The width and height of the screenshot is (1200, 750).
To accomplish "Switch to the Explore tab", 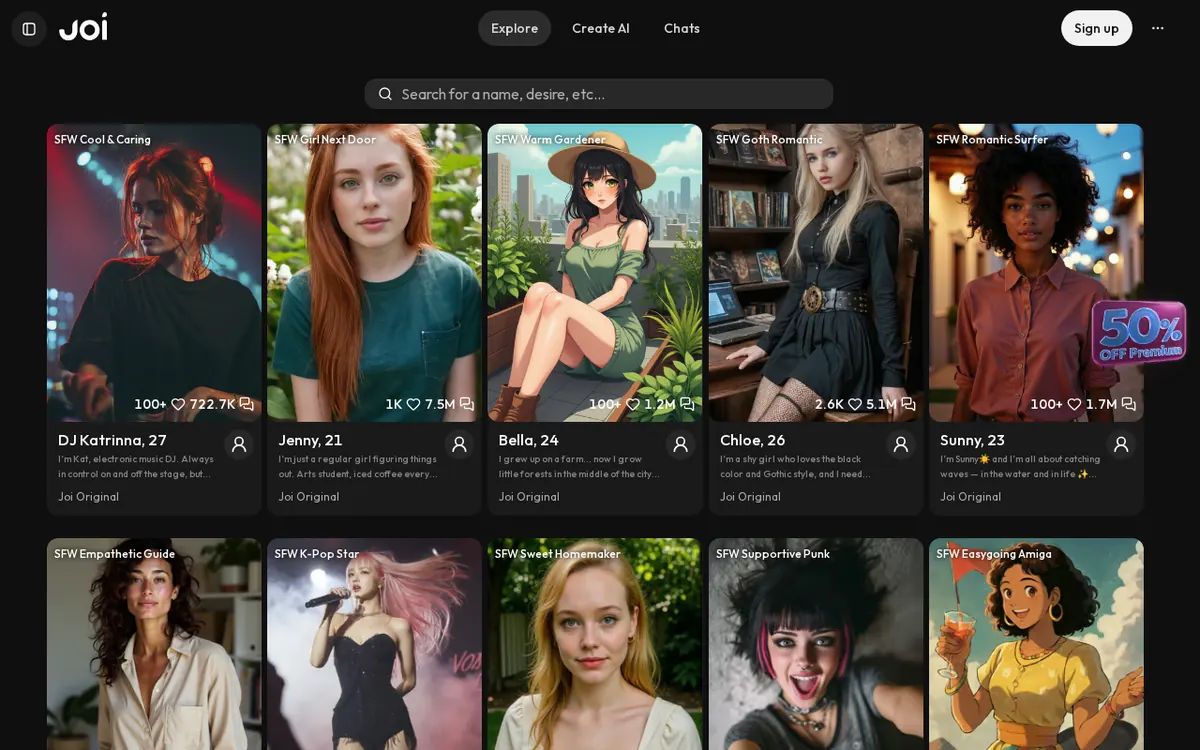I will tap(514, 28).
